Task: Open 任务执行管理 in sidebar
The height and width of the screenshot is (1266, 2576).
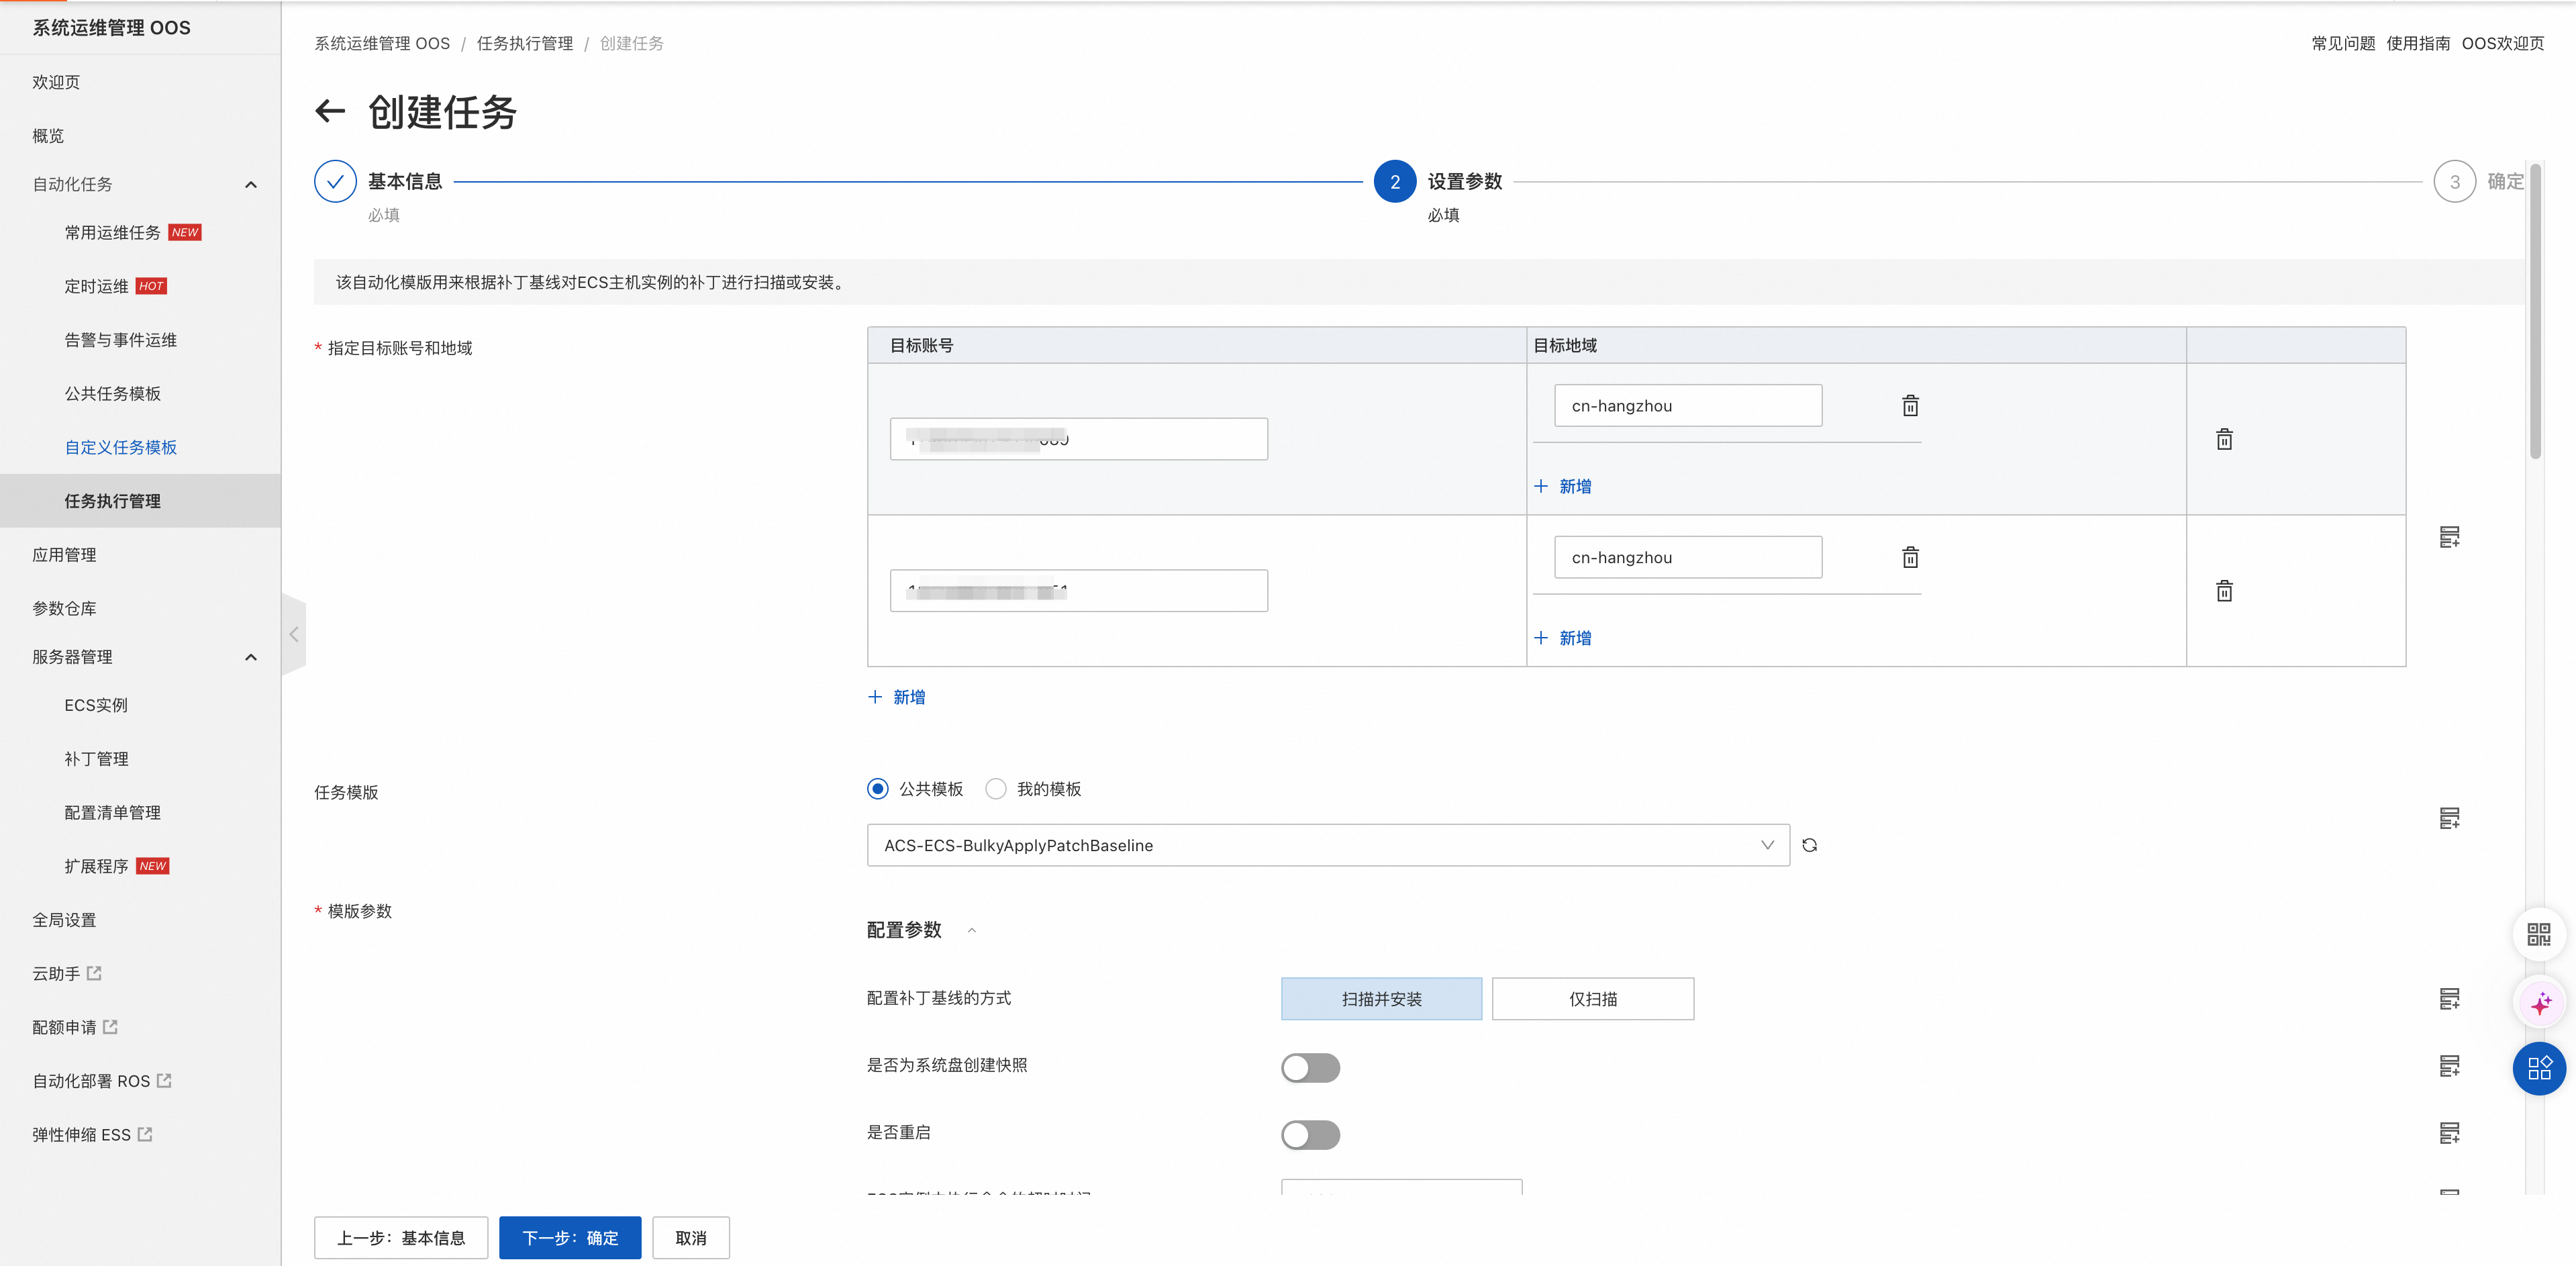Action: 112,501
